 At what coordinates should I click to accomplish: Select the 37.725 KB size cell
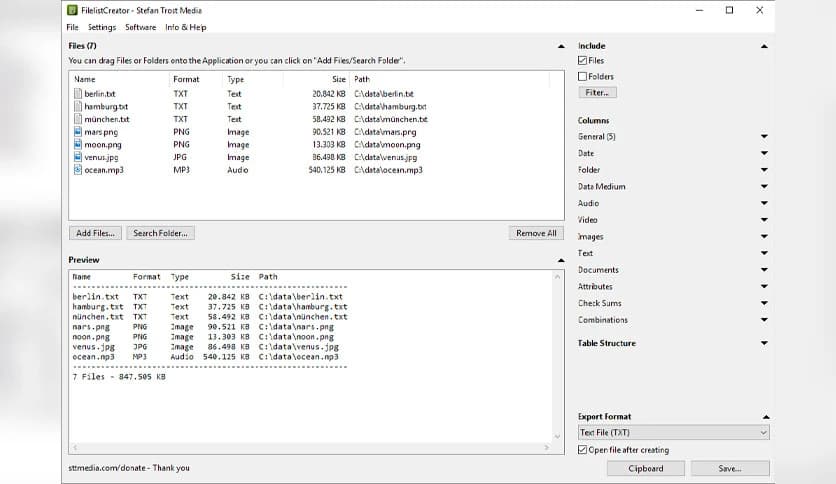[329, 107]
